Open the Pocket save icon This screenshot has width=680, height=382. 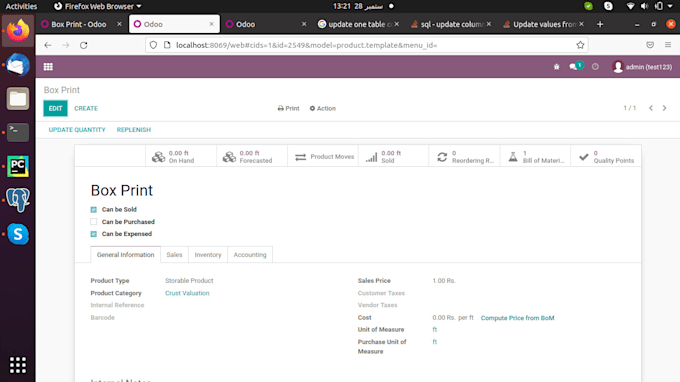click(650, 45)
